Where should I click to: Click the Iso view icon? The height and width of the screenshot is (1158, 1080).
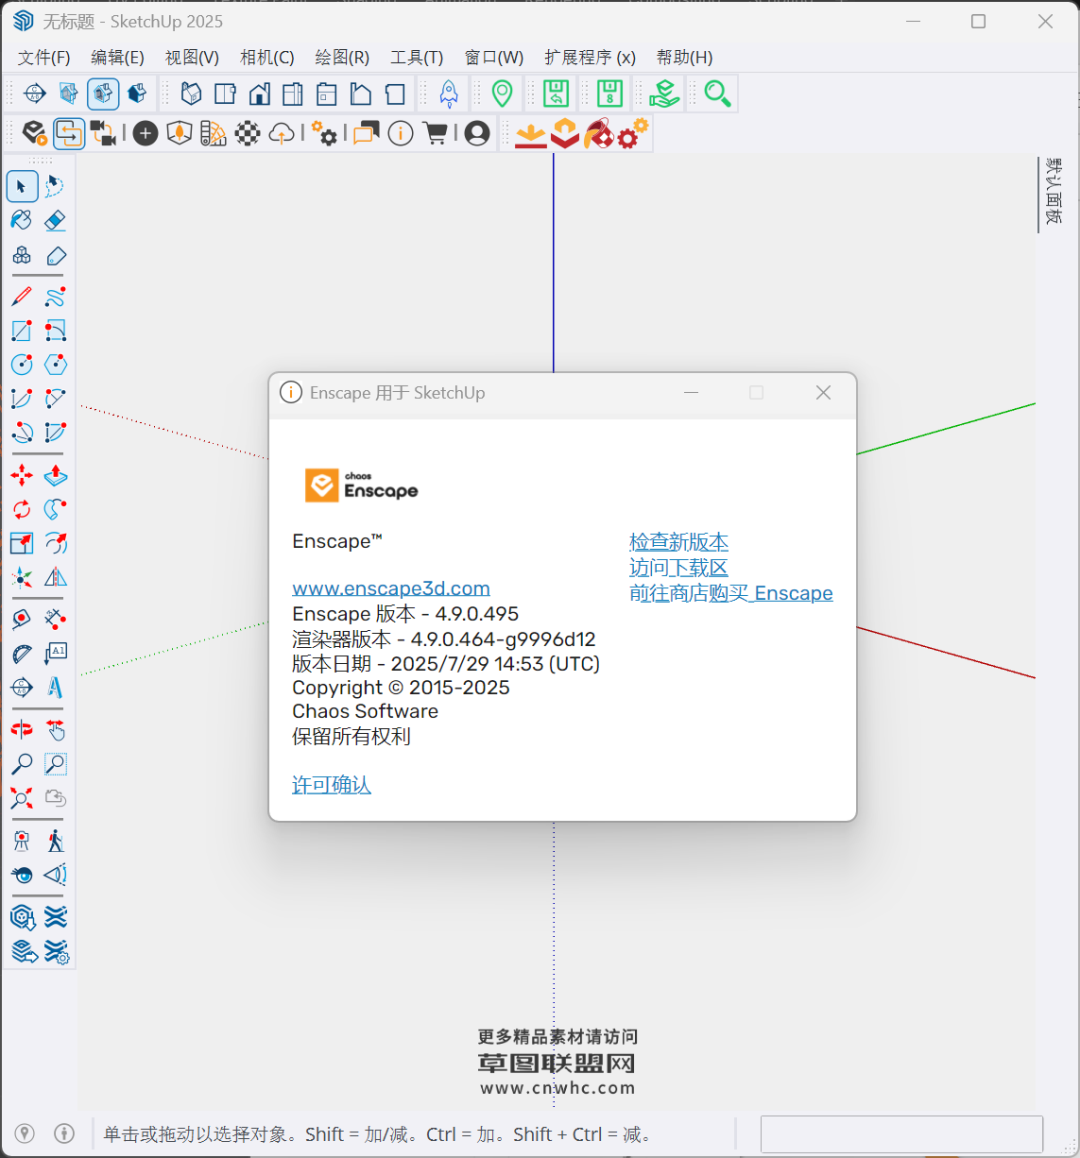click(x=191, y=94)
